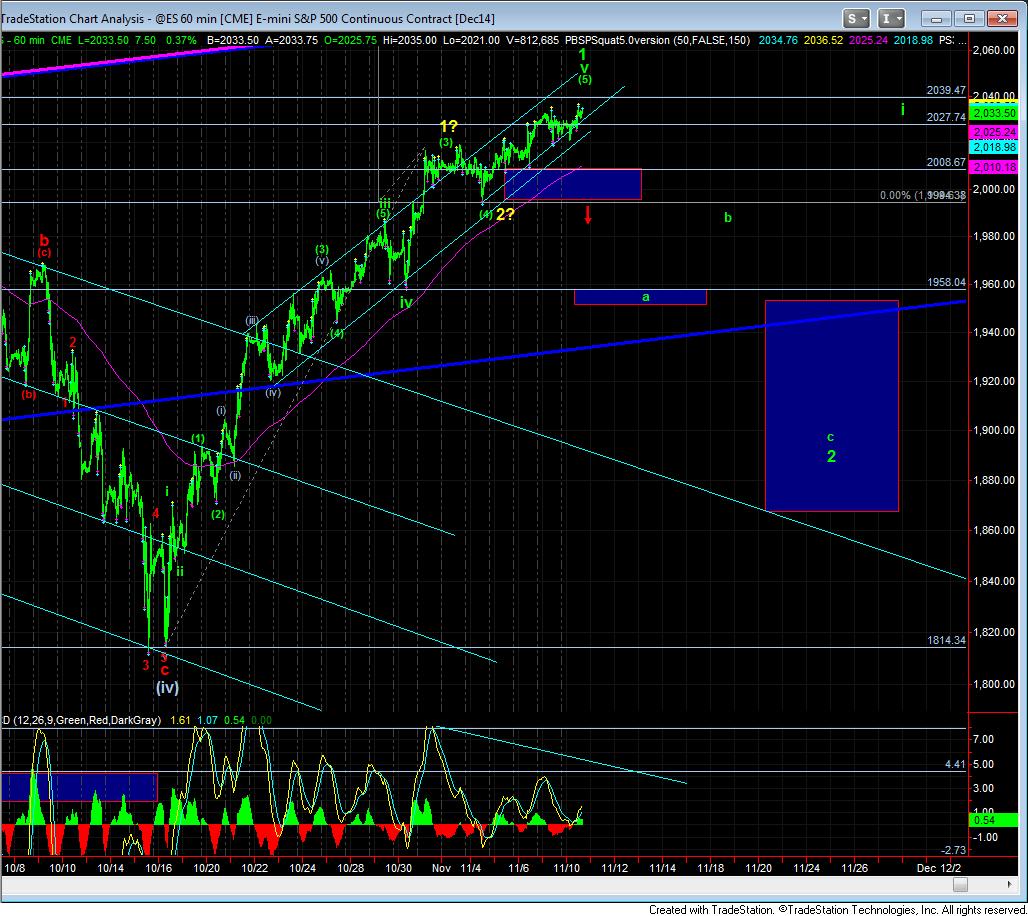
Task: Maximize the Chart Analysis window
Action: tap(969, 18)
